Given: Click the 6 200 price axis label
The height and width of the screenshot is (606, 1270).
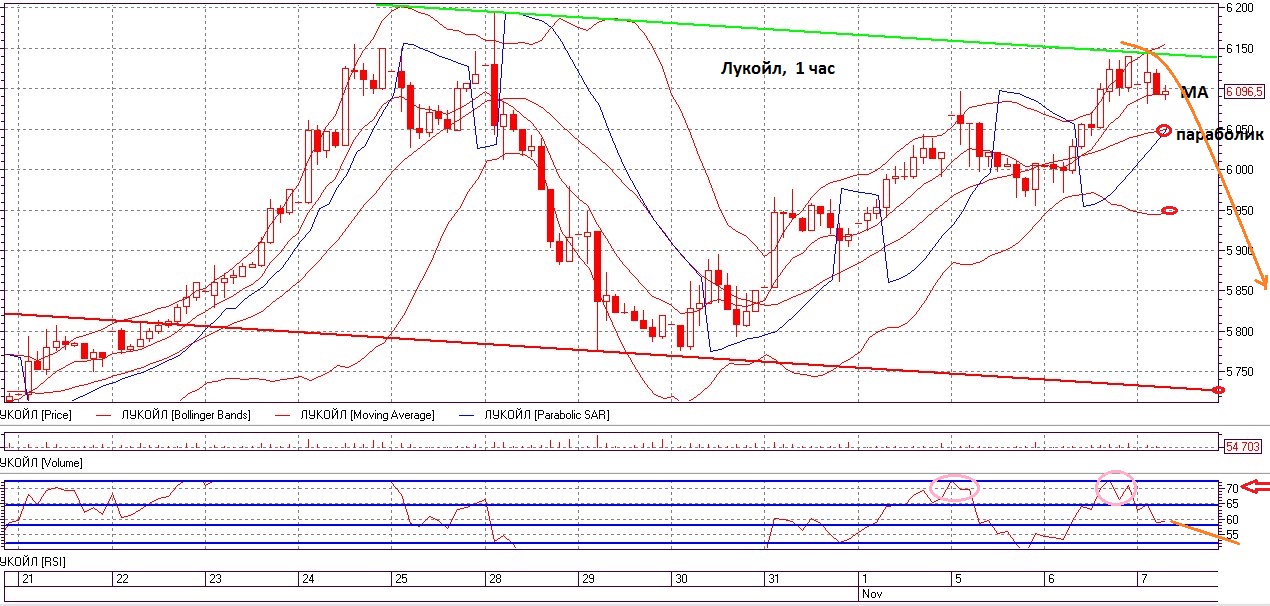Looking at the screenshot, I should (x=1239, y=8).
